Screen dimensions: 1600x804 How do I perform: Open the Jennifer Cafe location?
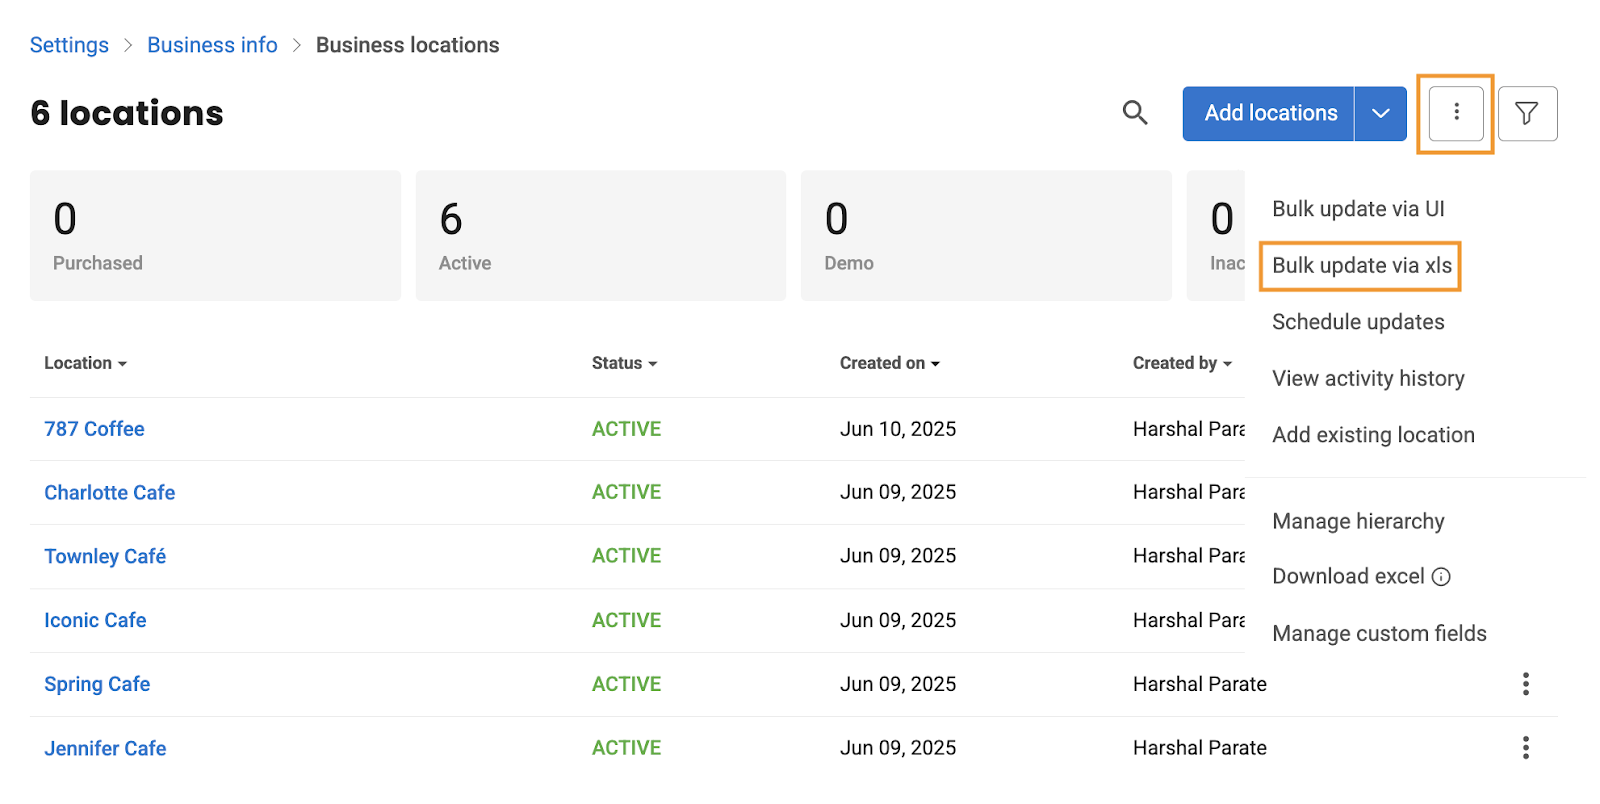(x=105, y=749)
